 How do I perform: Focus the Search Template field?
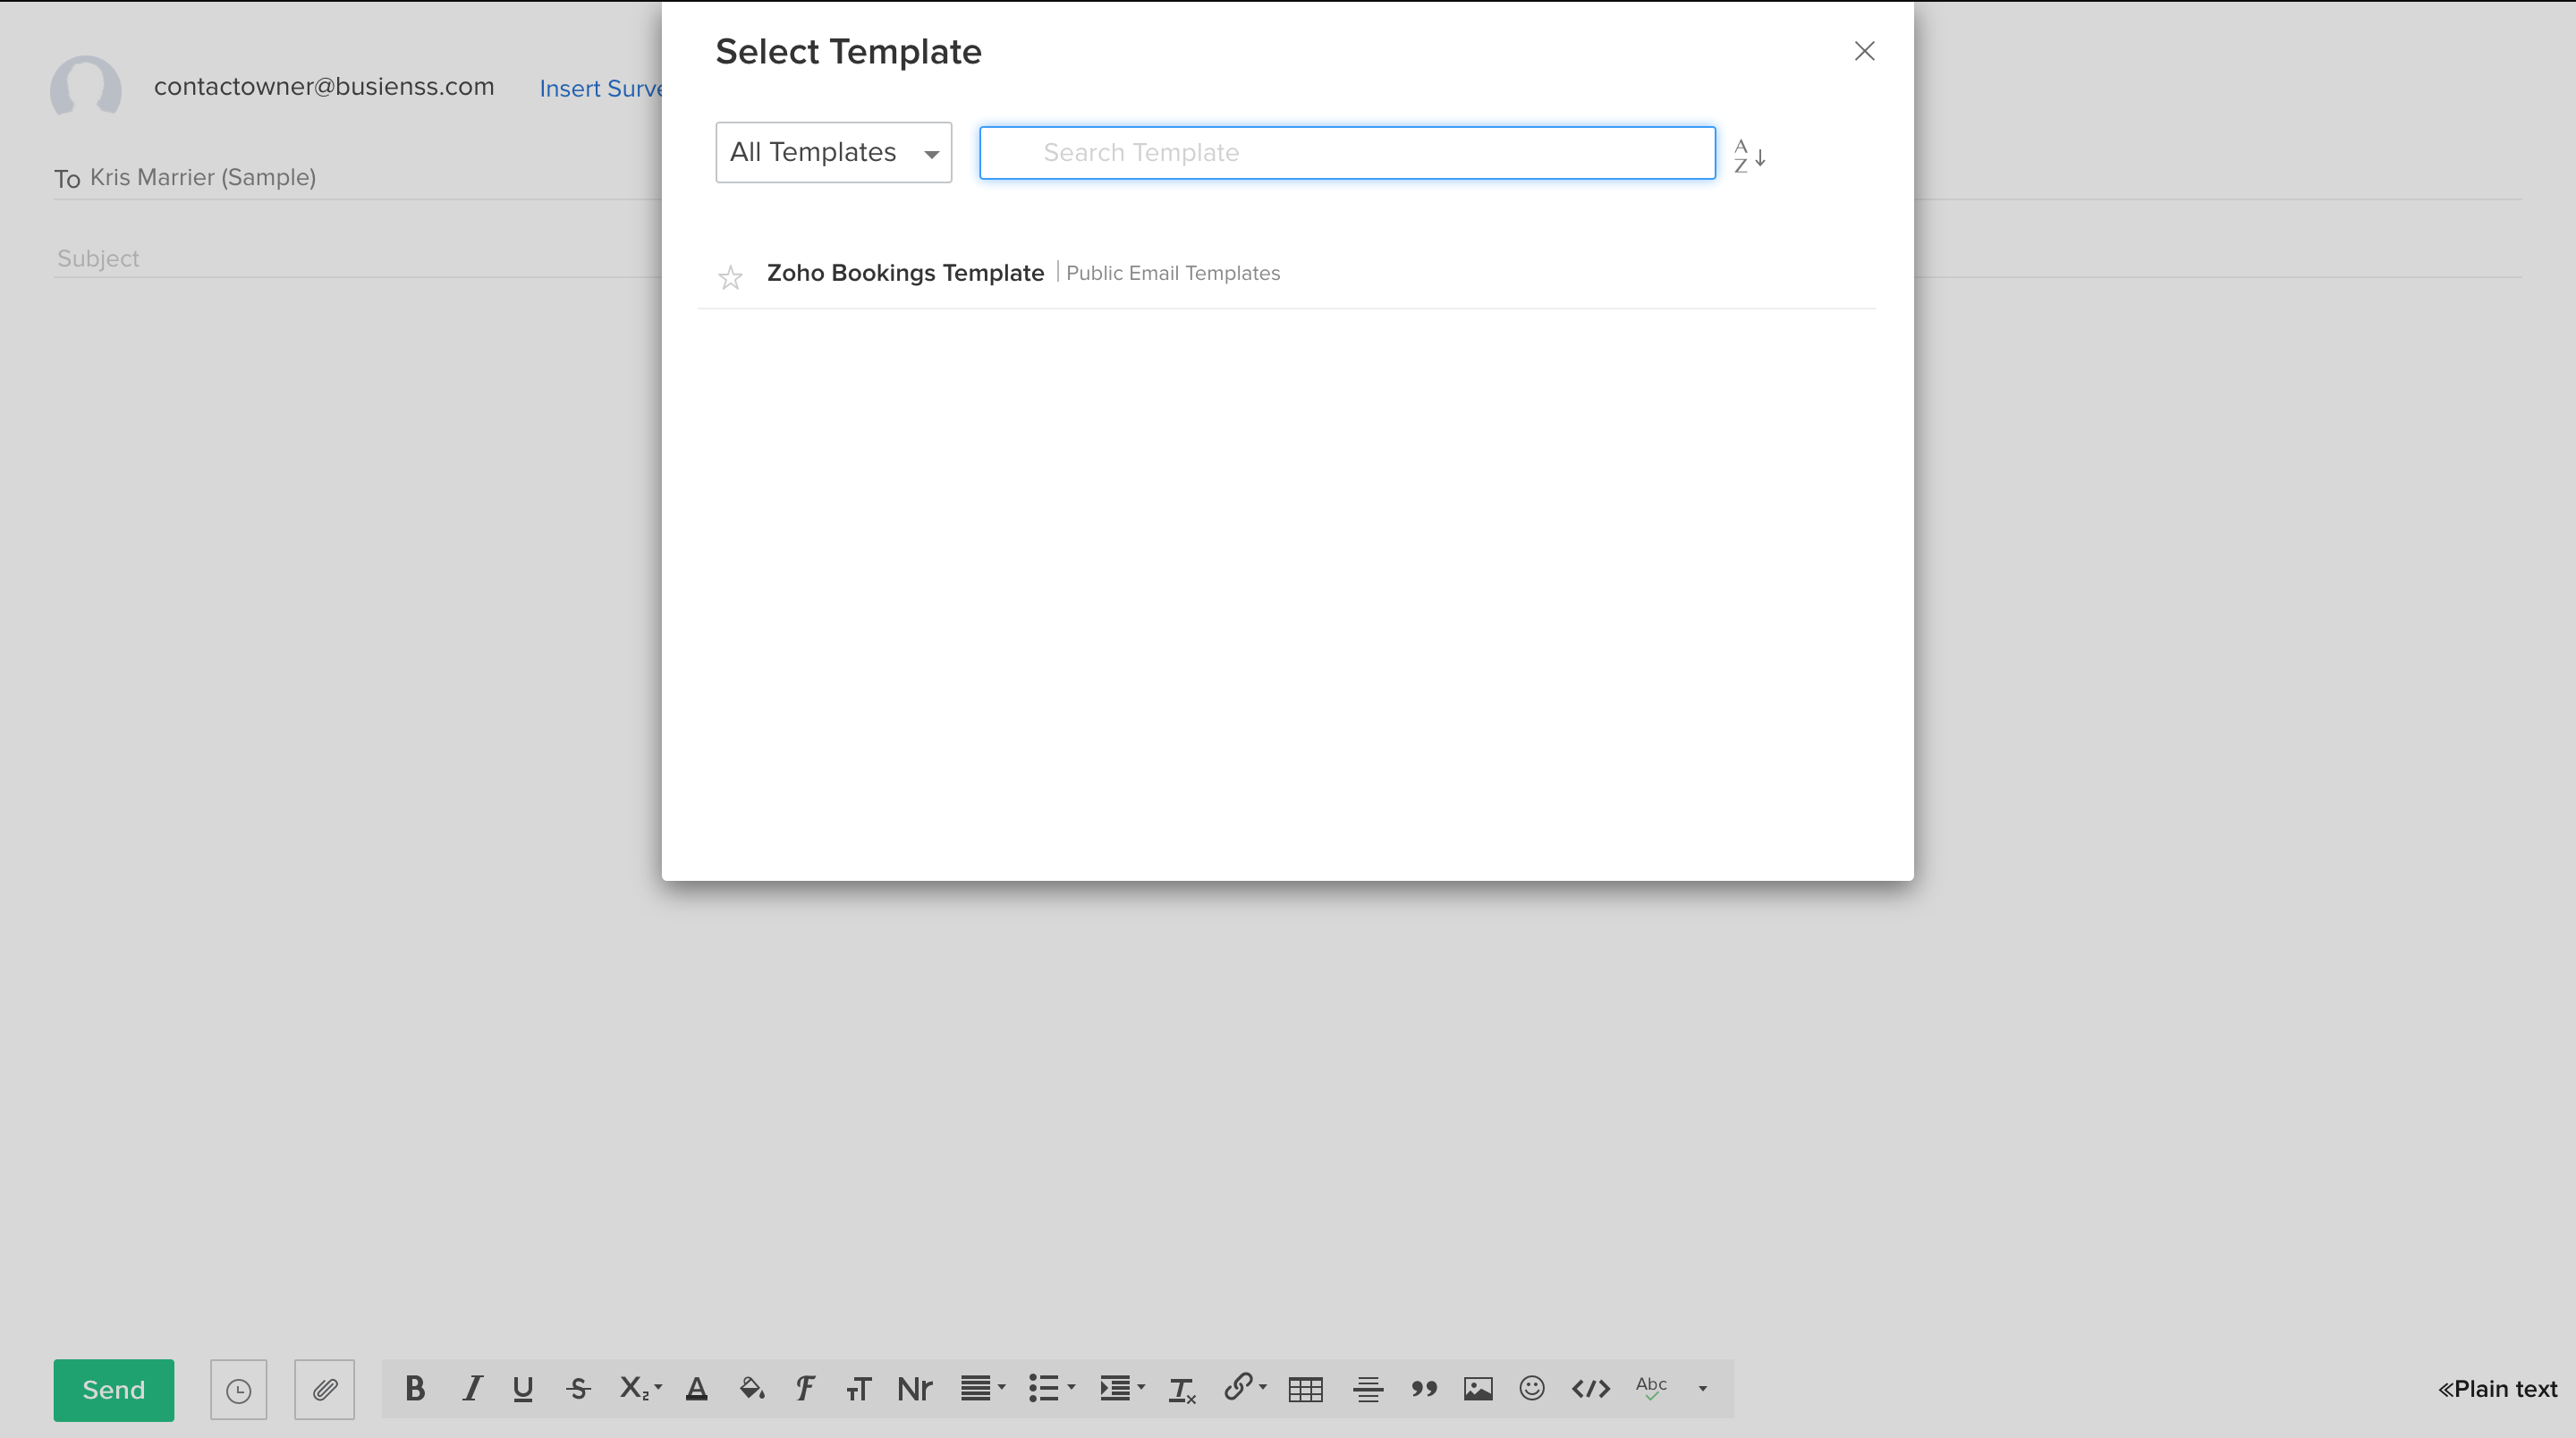(x=1347, y=152)
